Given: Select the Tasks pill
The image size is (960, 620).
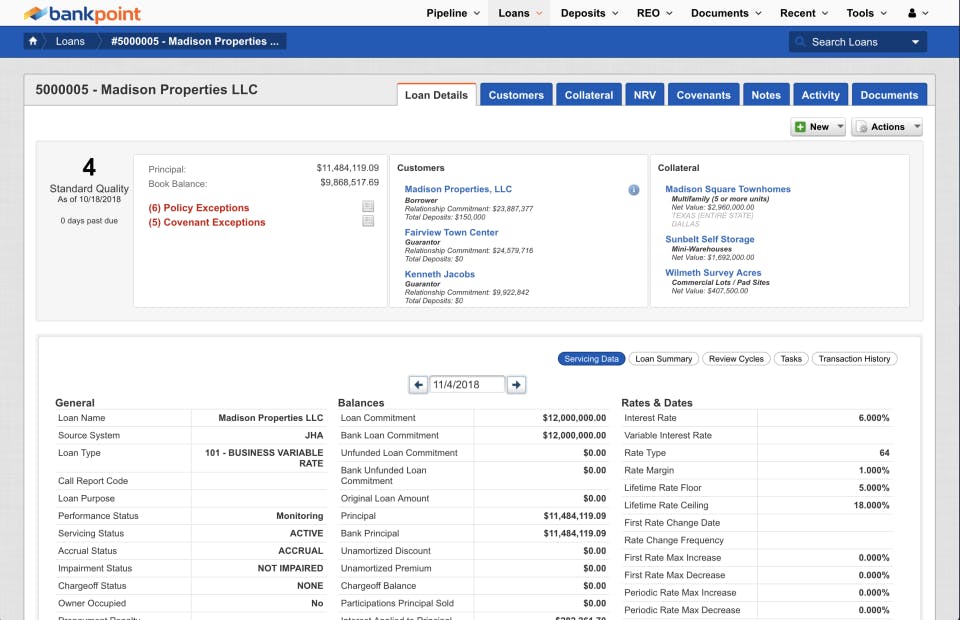Looking at the screenshot, I should click(x=791, y=359).
